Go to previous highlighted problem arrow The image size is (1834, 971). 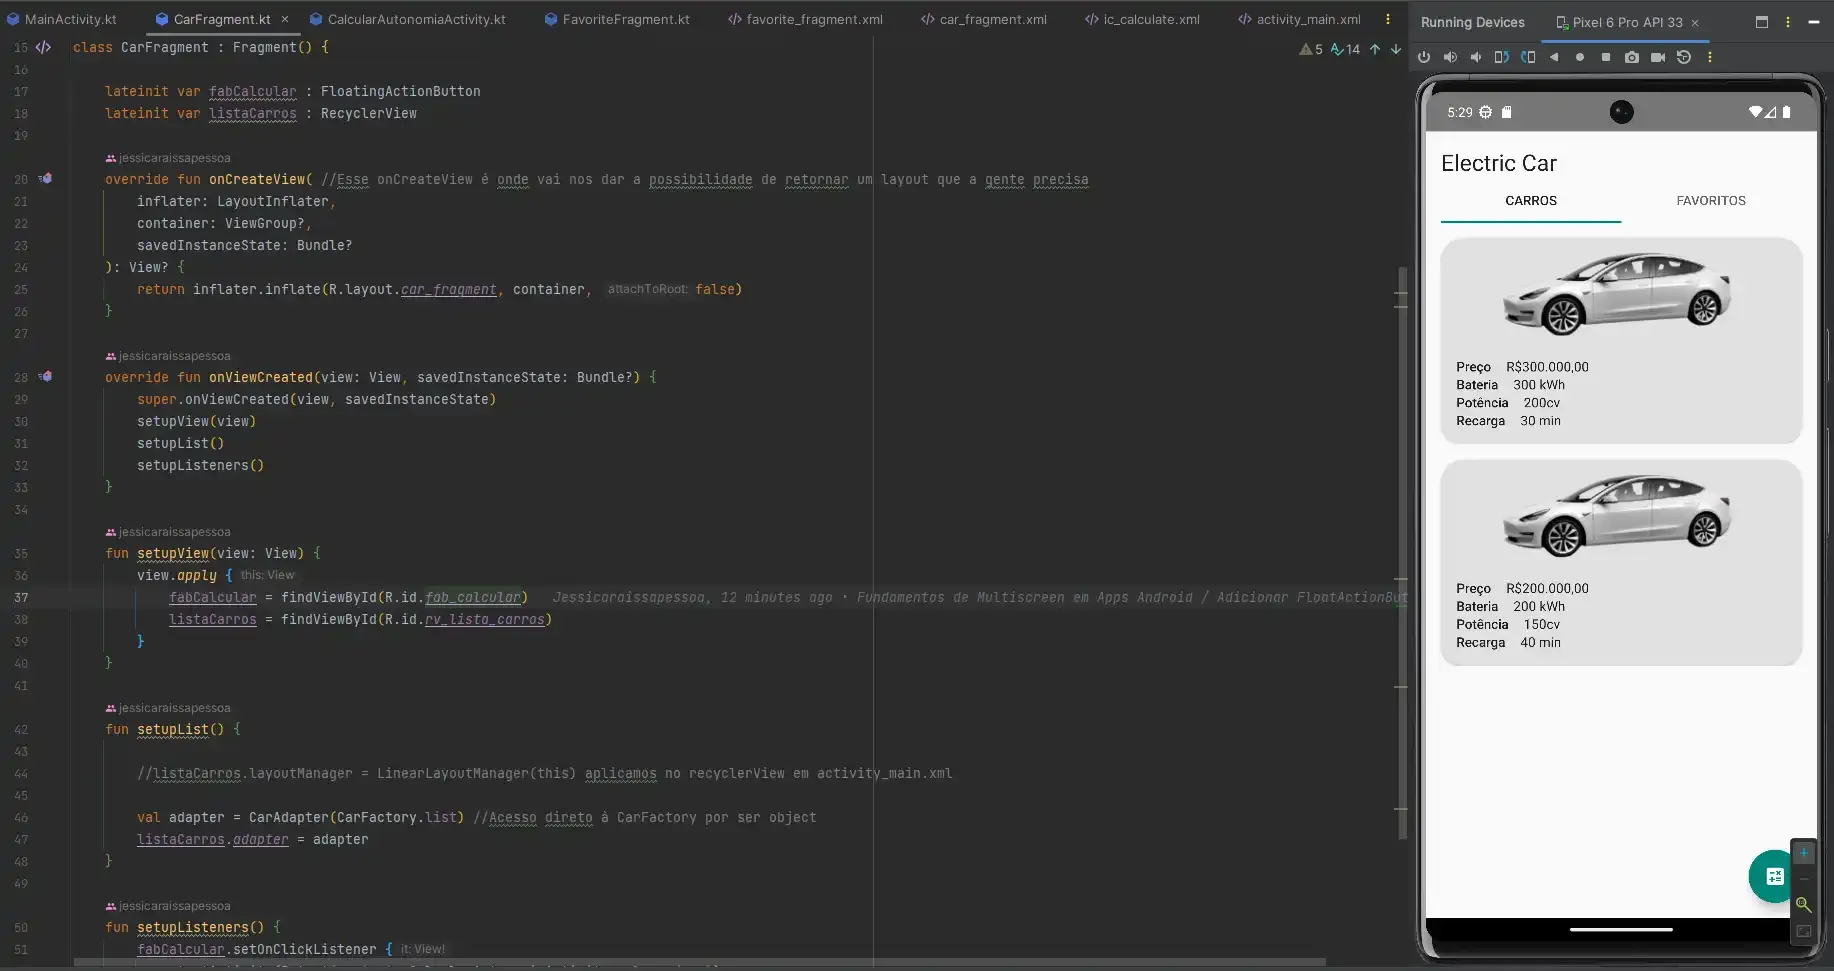click(1375, 49)
